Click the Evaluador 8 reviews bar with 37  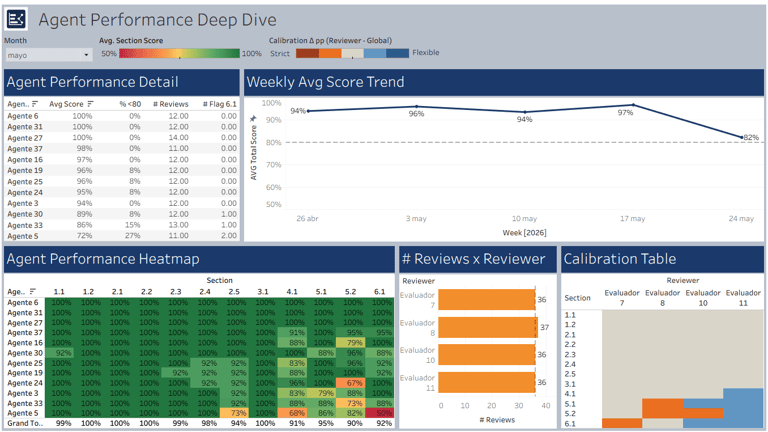(488, 327)
